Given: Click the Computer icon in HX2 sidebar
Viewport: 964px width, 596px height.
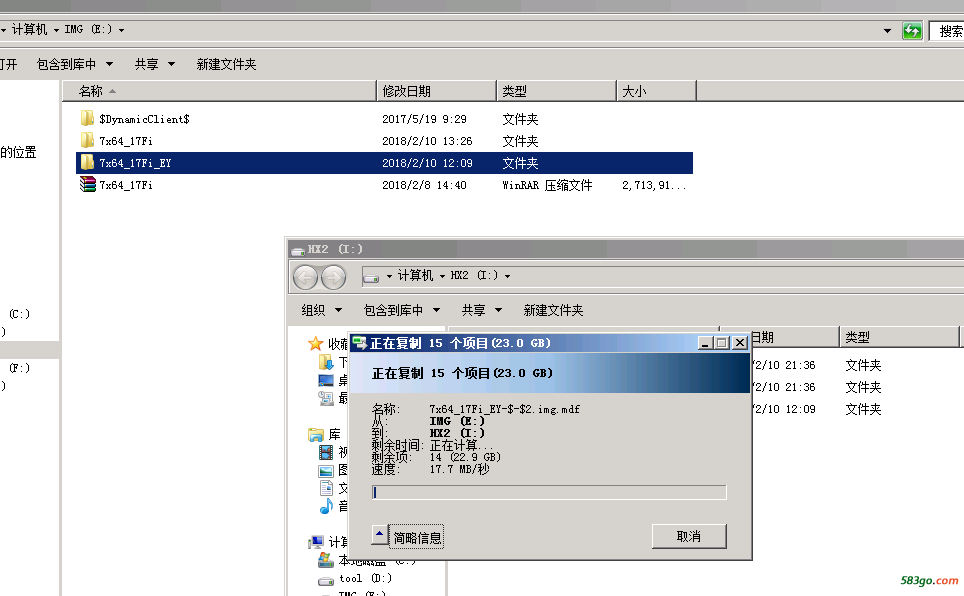Looking at the screenshot, I should coord(316,542).
